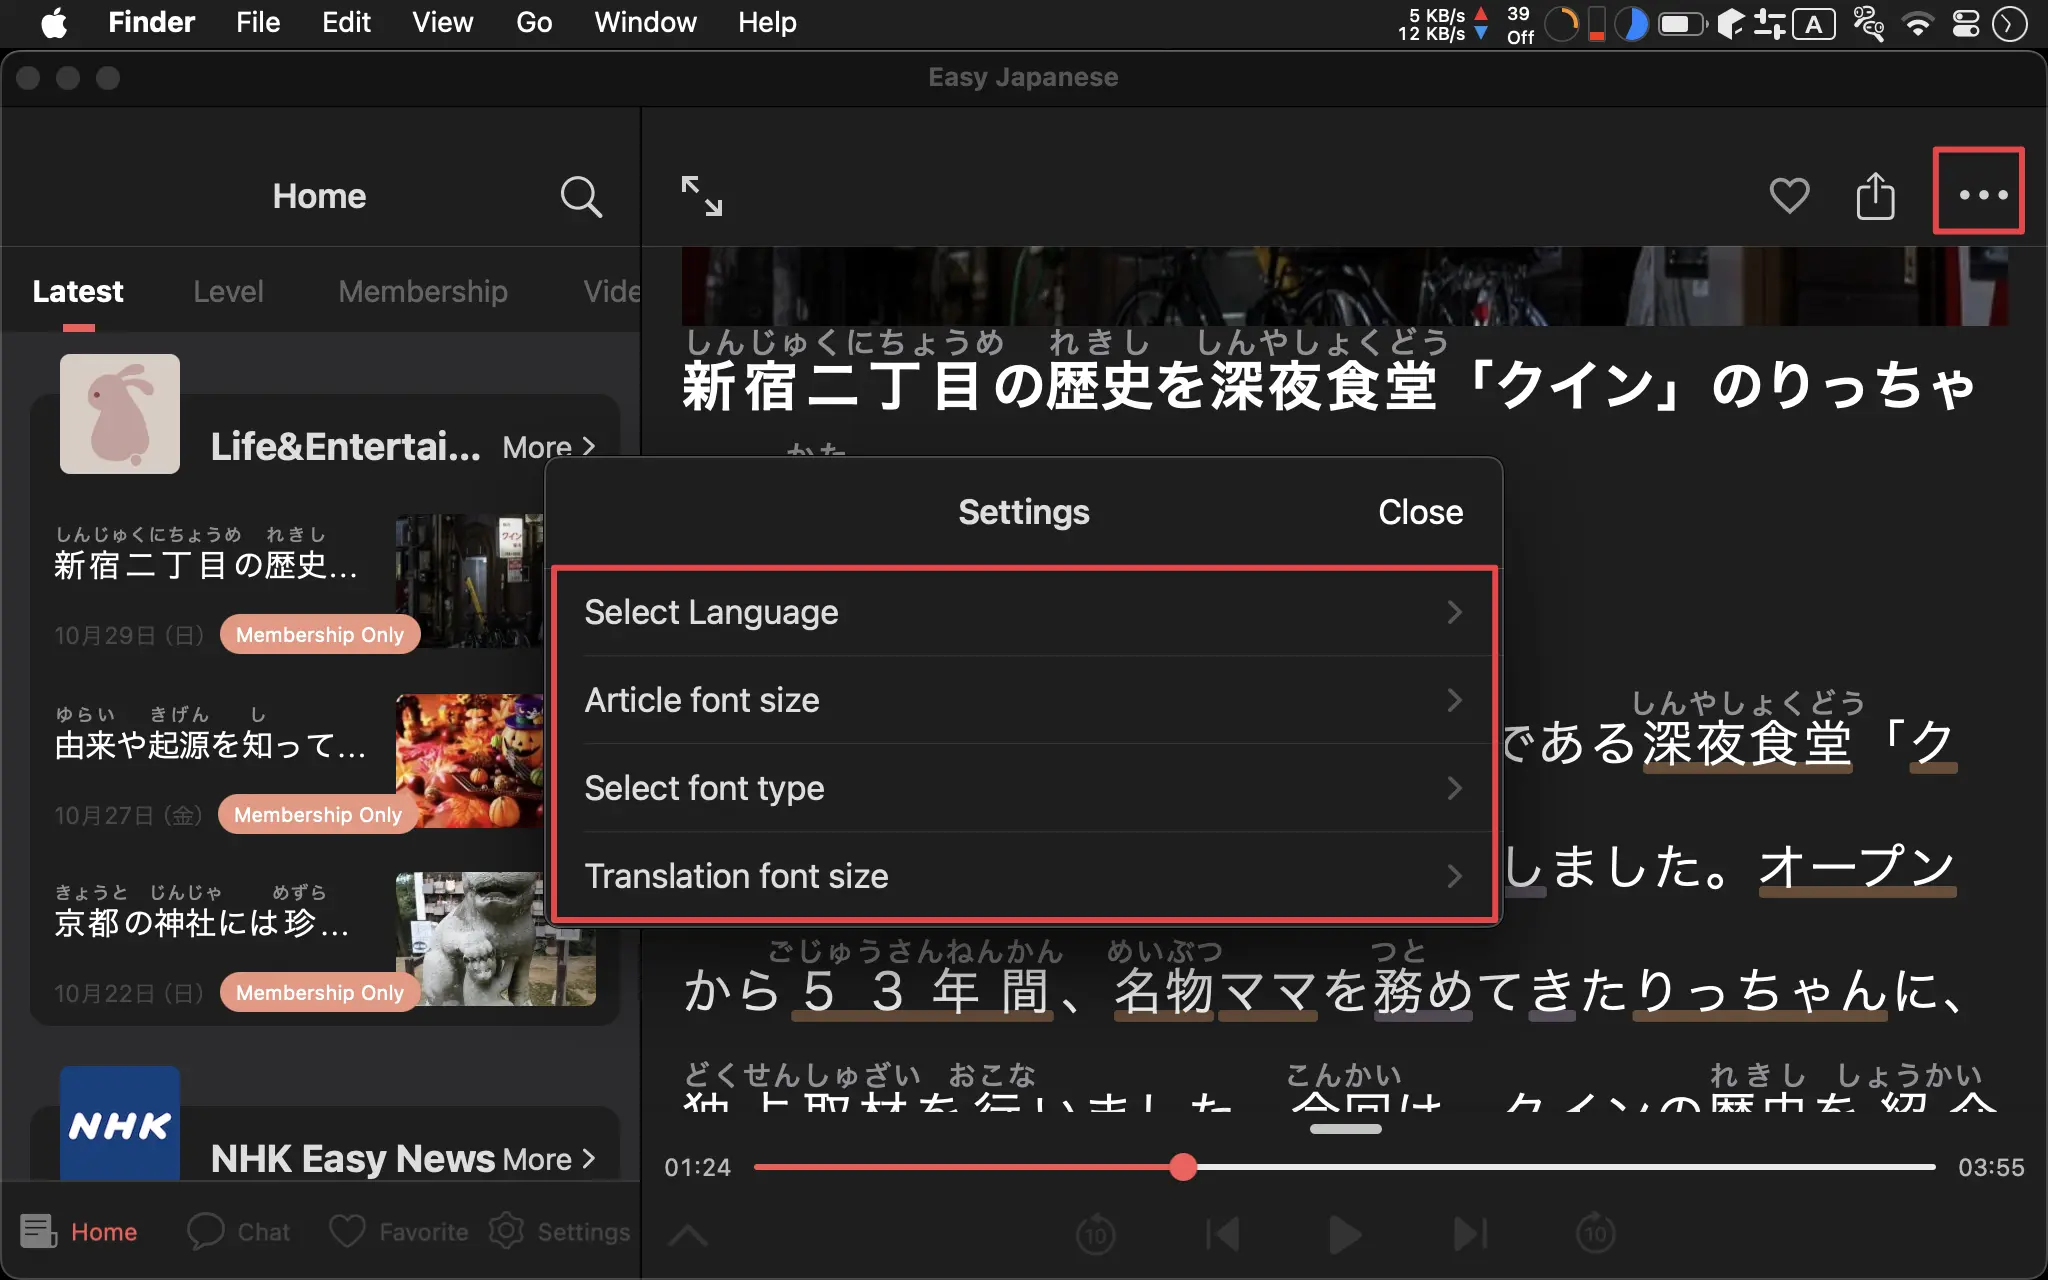Open Article font size settings row

point(1024,700)
